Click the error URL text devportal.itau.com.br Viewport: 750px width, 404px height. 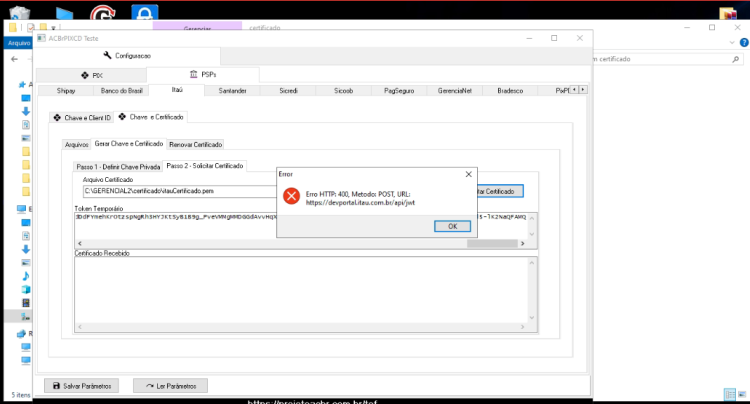point(360,203)
